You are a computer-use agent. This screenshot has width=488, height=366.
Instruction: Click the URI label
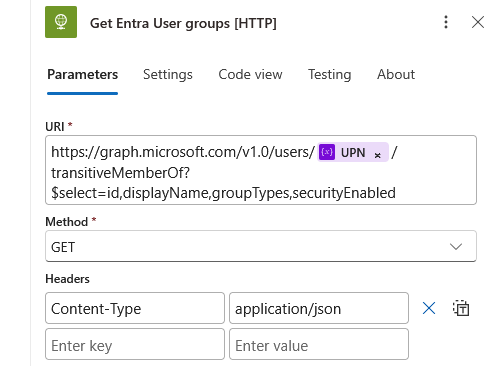[x=55, y=127]
